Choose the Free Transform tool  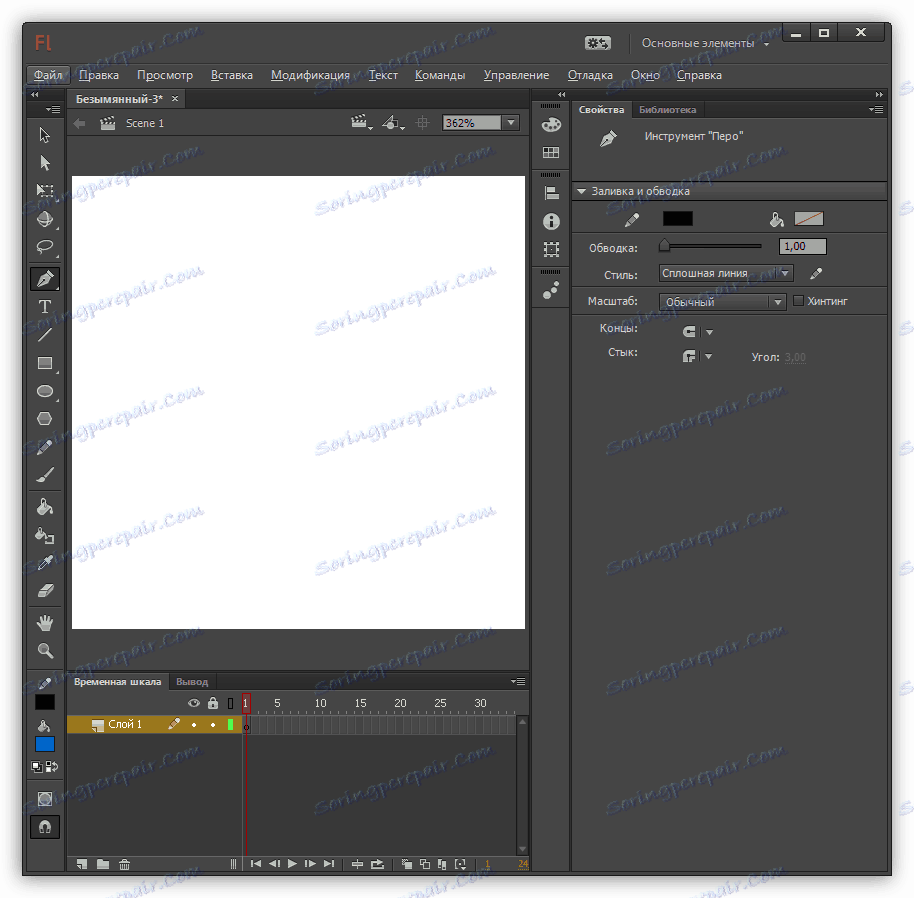[x=45, y=191]
